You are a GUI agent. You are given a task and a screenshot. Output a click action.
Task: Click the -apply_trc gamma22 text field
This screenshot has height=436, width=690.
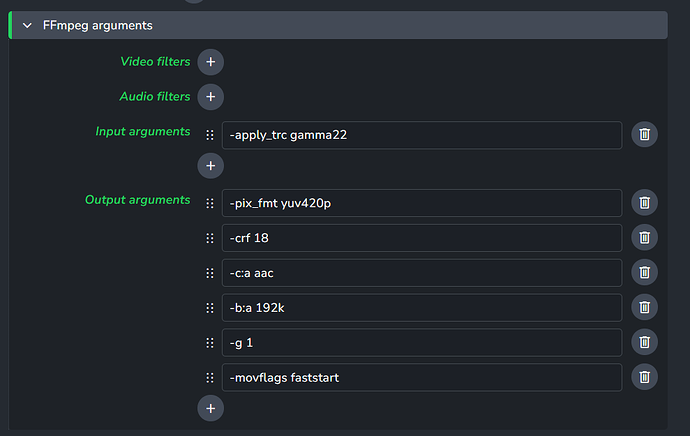[422, 135]
